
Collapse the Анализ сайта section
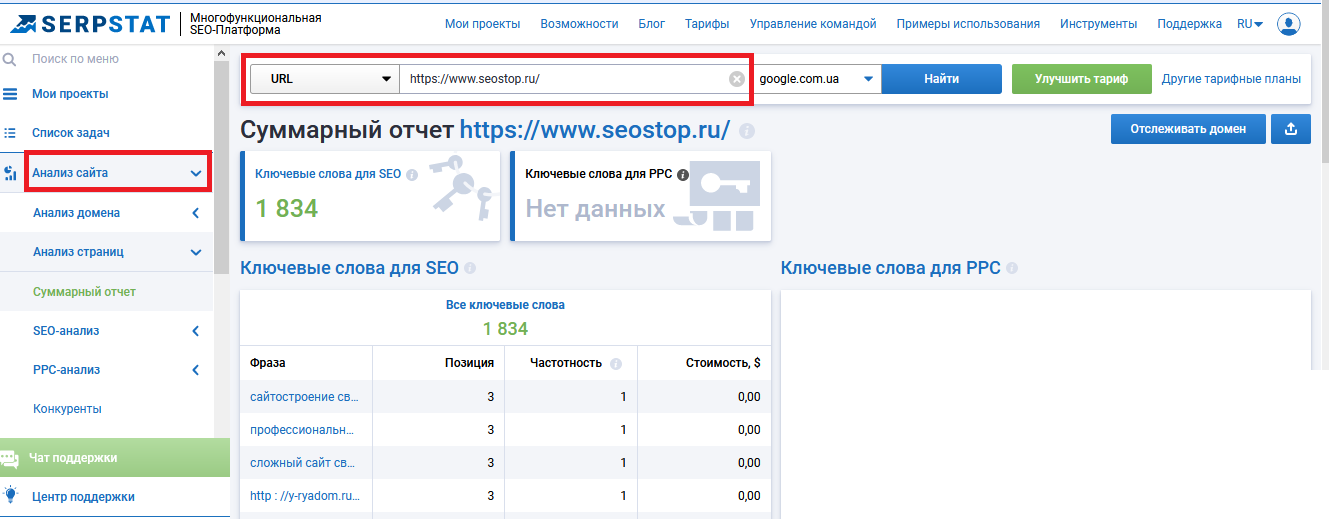(196, 173)
